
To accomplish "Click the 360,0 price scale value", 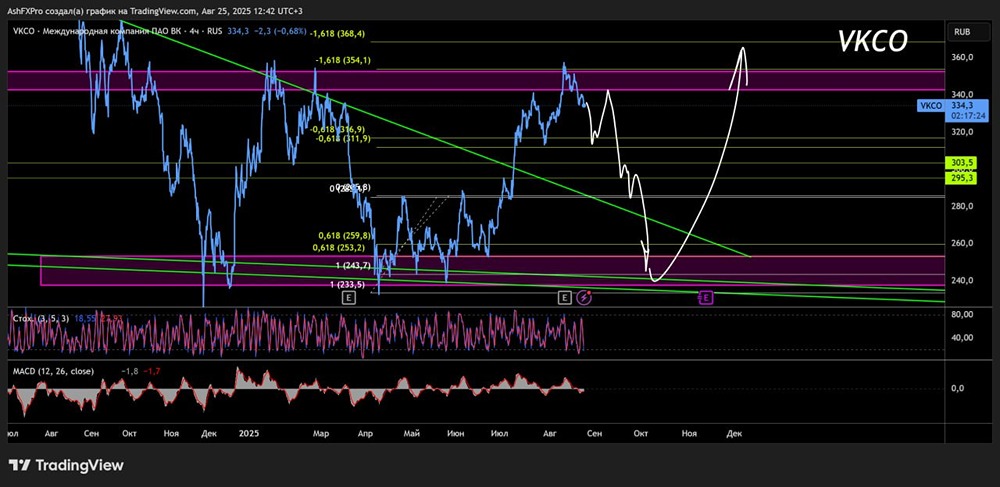I will pyautogui.click(x=962, y=57).
